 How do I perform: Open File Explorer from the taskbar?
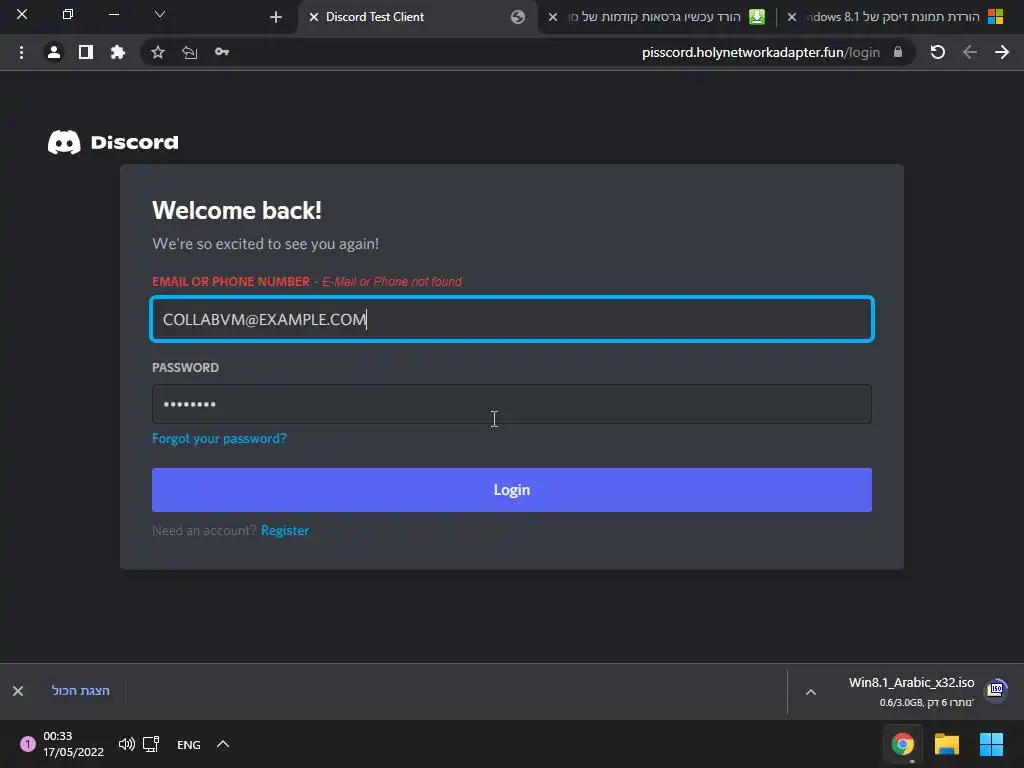pyautogui.click(x=947, y=744)
